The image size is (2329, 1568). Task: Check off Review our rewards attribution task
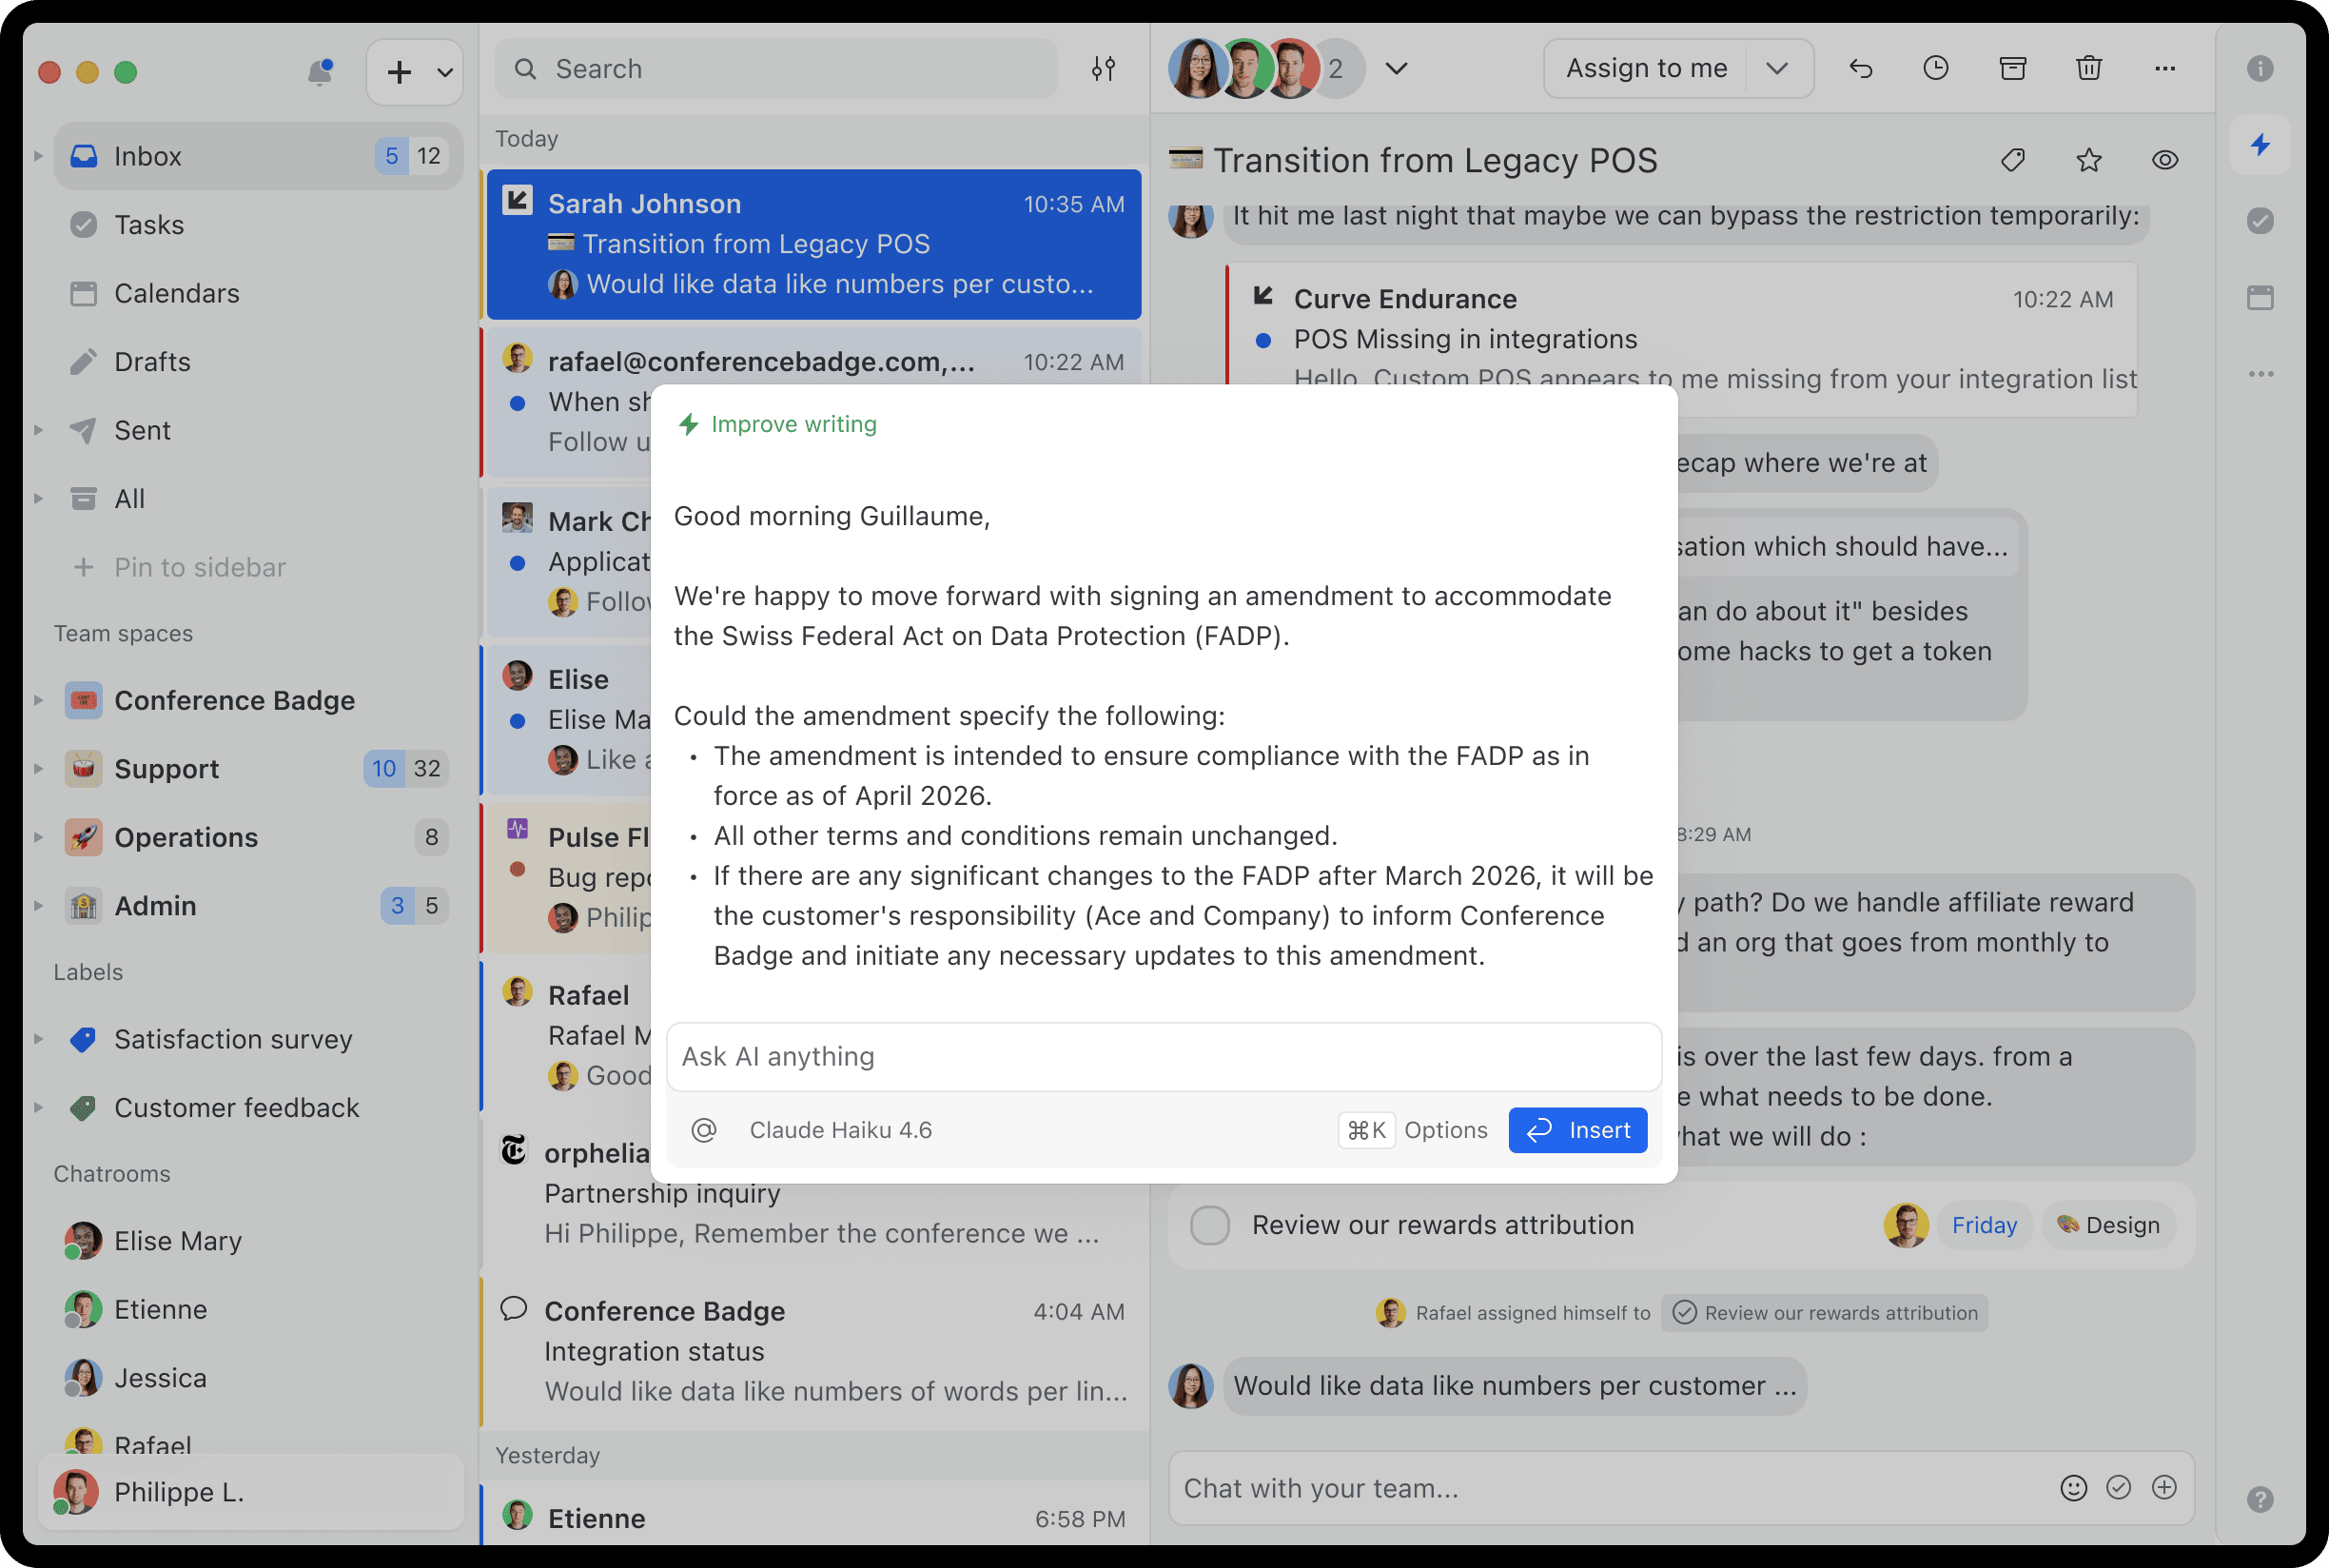click(1209, 1225)
